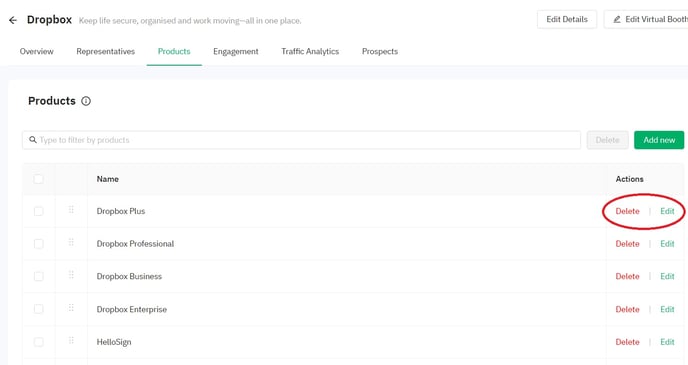
Task: Click the Dropbox Plus product name
Action: tap(121, 211)
